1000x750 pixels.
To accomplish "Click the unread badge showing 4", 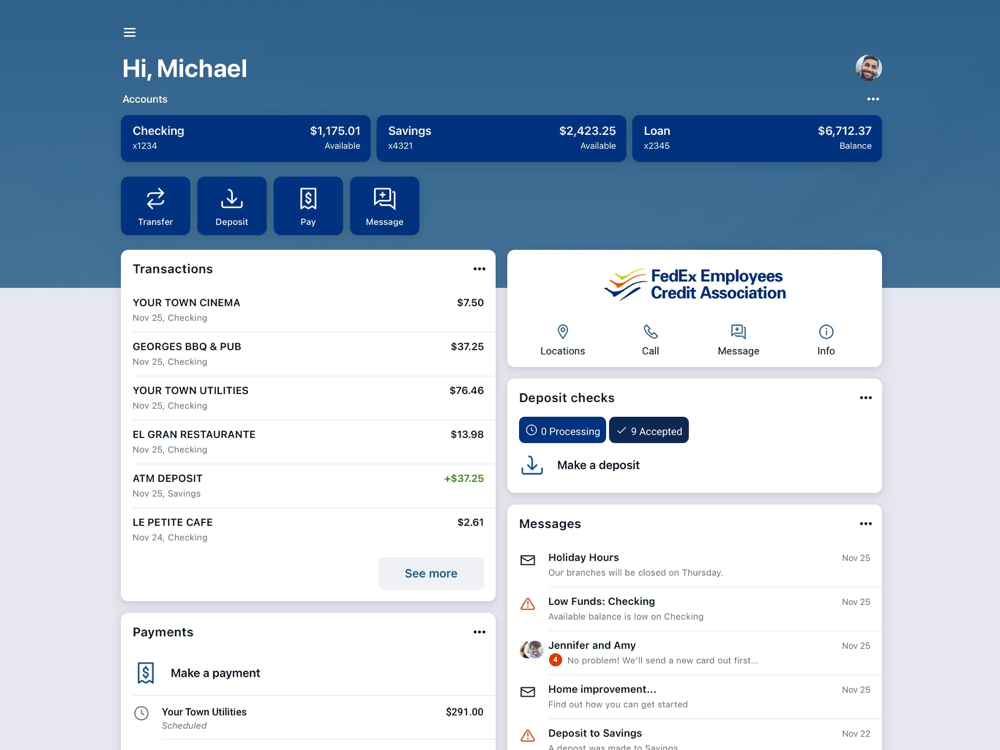I will click(x=555, y=660).
